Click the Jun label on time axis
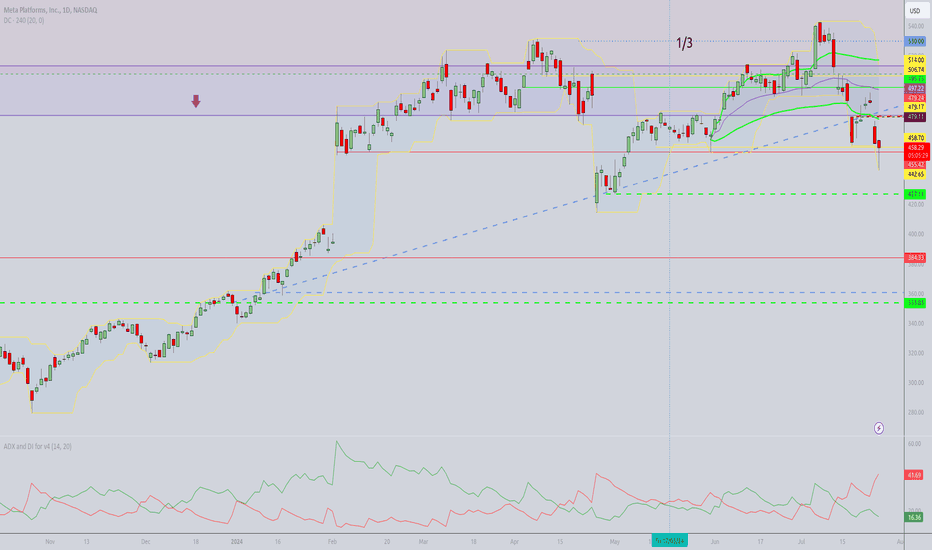The image size is (932, 550). (714, 542)
